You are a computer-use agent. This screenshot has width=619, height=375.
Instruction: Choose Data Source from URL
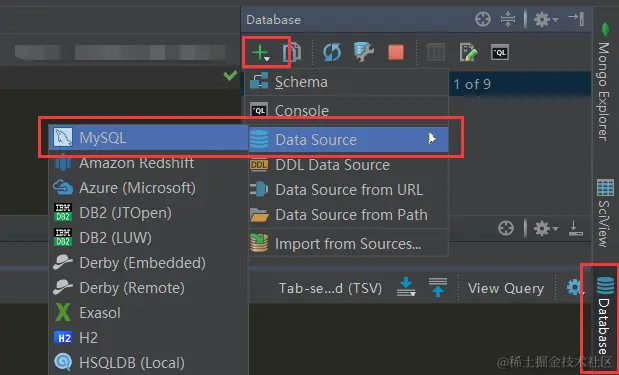pyautogui.click(x=348, y=190)
